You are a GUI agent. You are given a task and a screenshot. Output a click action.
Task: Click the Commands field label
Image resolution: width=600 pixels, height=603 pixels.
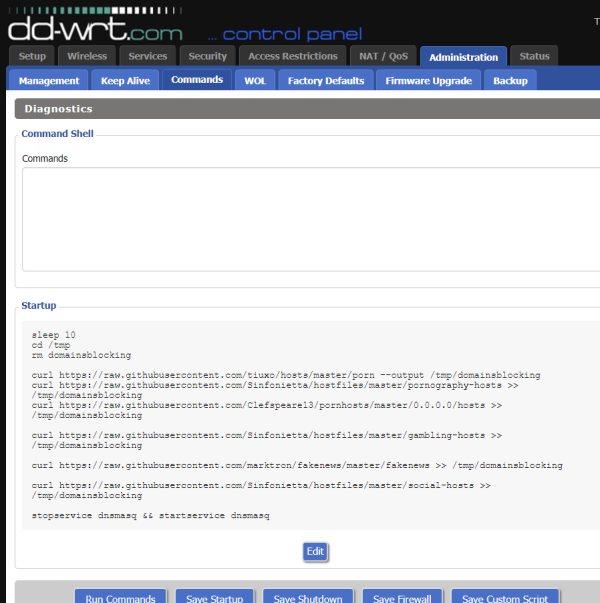point(45,158)
